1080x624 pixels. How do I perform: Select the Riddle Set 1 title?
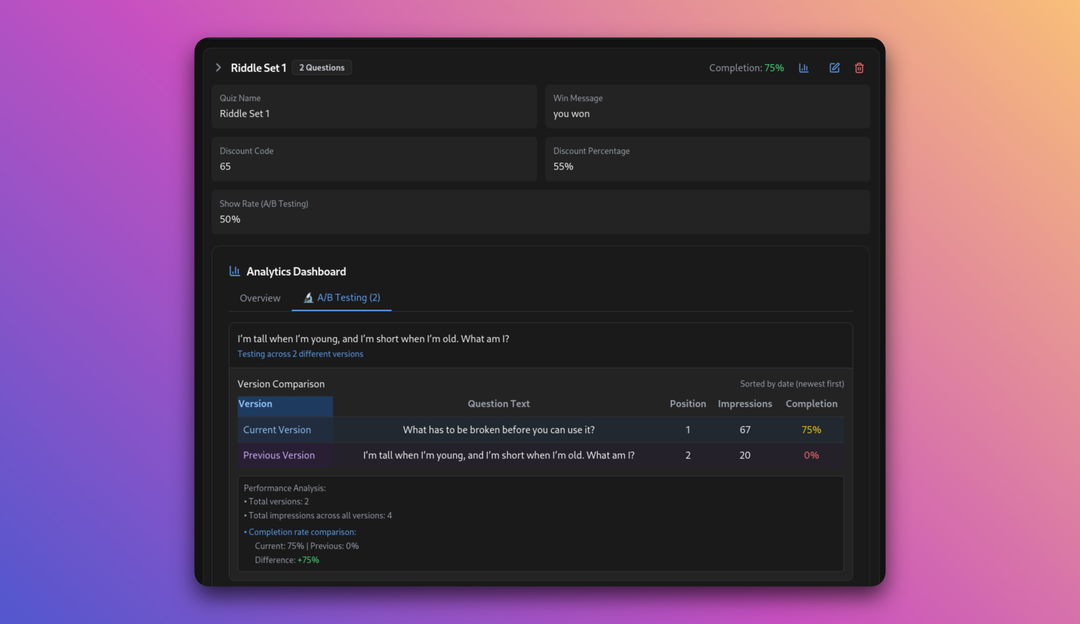point(258,67)
